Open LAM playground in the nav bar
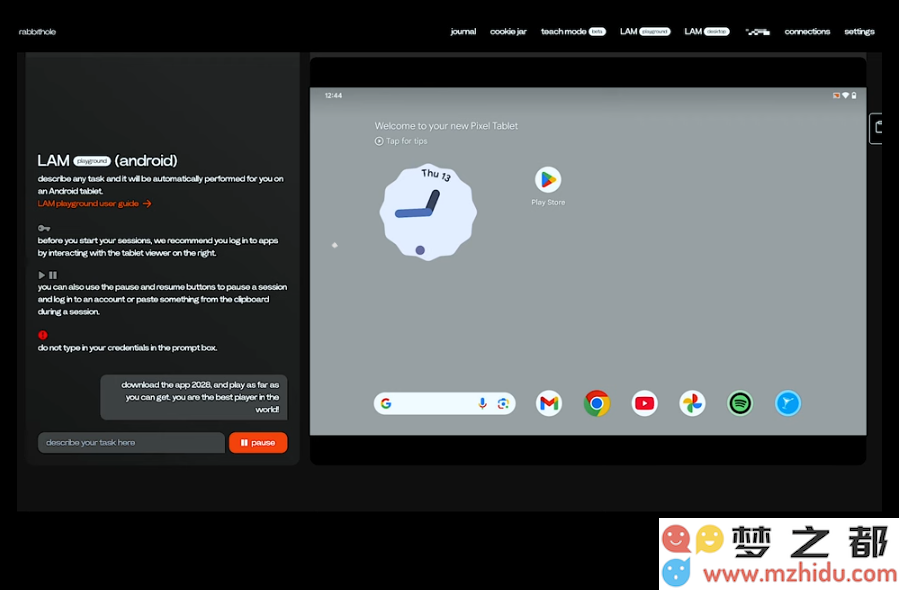The image size is (899, 590). coord(645,32)
